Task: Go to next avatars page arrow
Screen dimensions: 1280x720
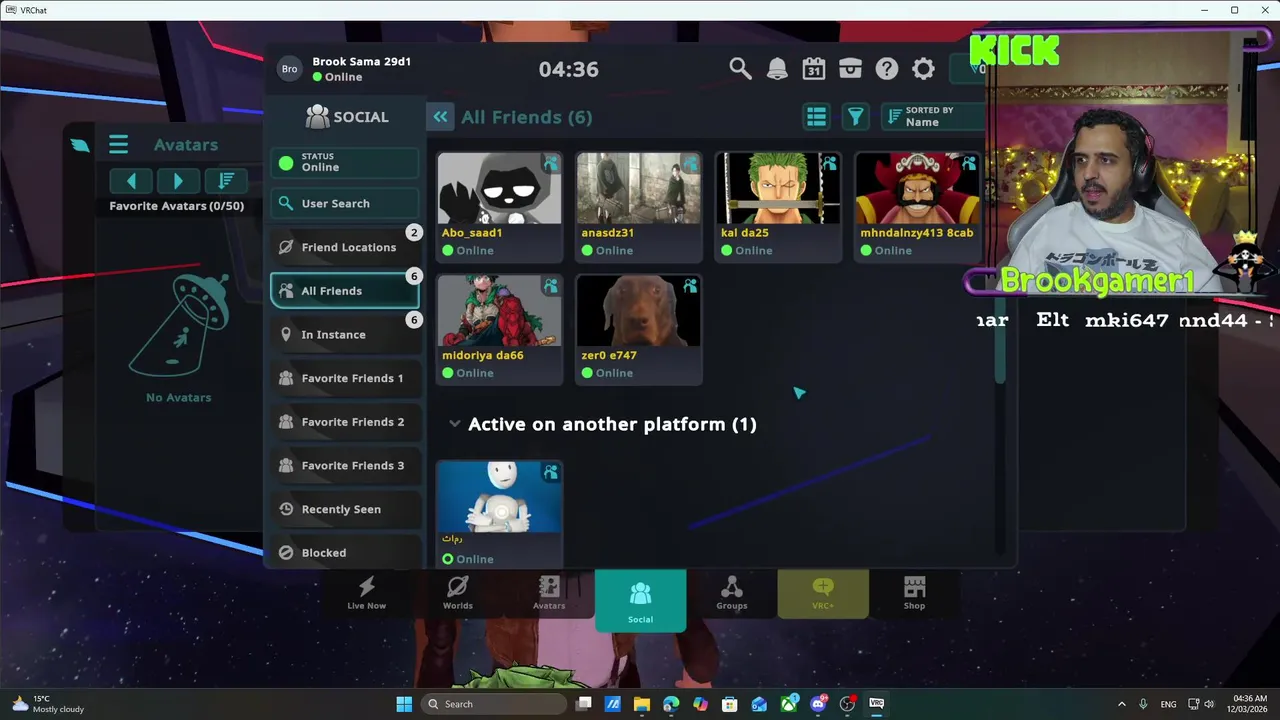Action: click(178, 180)
